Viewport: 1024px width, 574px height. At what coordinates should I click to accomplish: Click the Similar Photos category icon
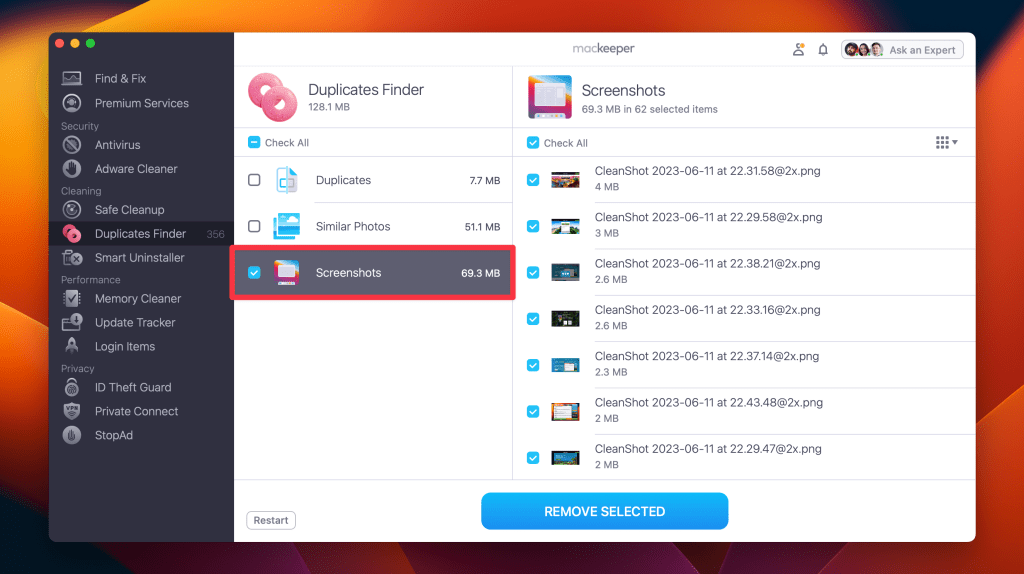(x=287, y=227)
